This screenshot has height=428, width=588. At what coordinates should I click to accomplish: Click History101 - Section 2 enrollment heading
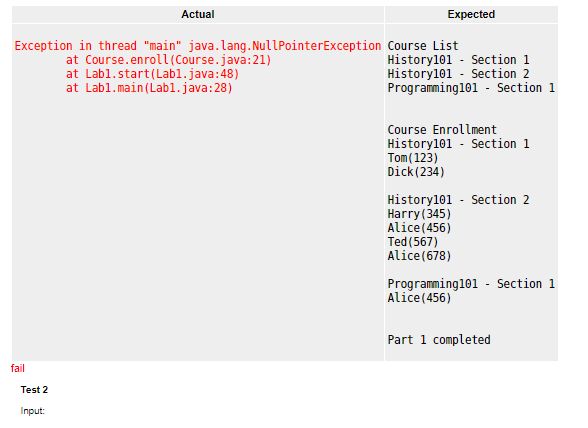click(458, 200)
